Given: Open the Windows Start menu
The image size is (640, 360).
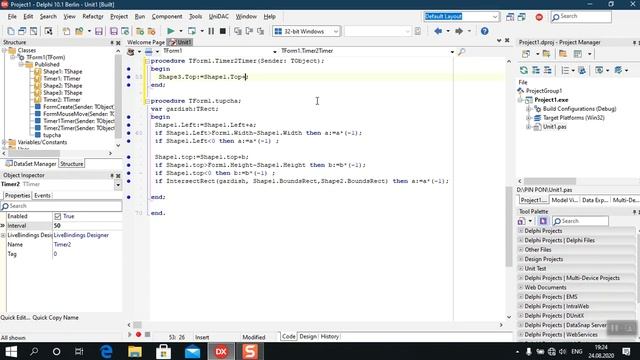Looking at the screenshot, I should pyautogui.click(x=11, y=351).
